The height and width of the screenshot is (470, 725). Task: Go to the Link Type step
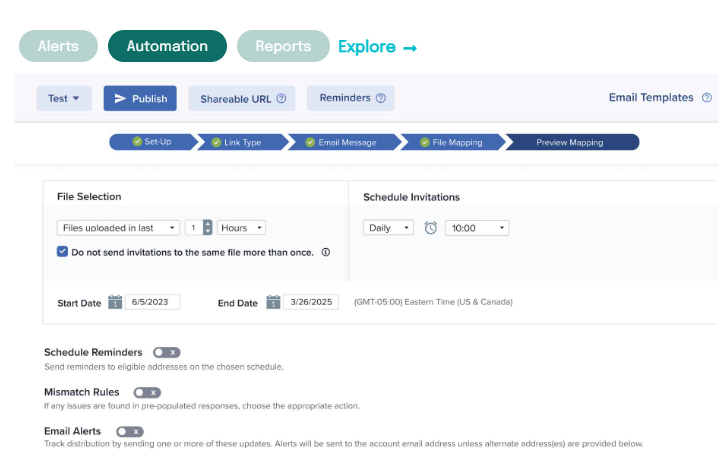pyautogui.click(x=243, y=142)
